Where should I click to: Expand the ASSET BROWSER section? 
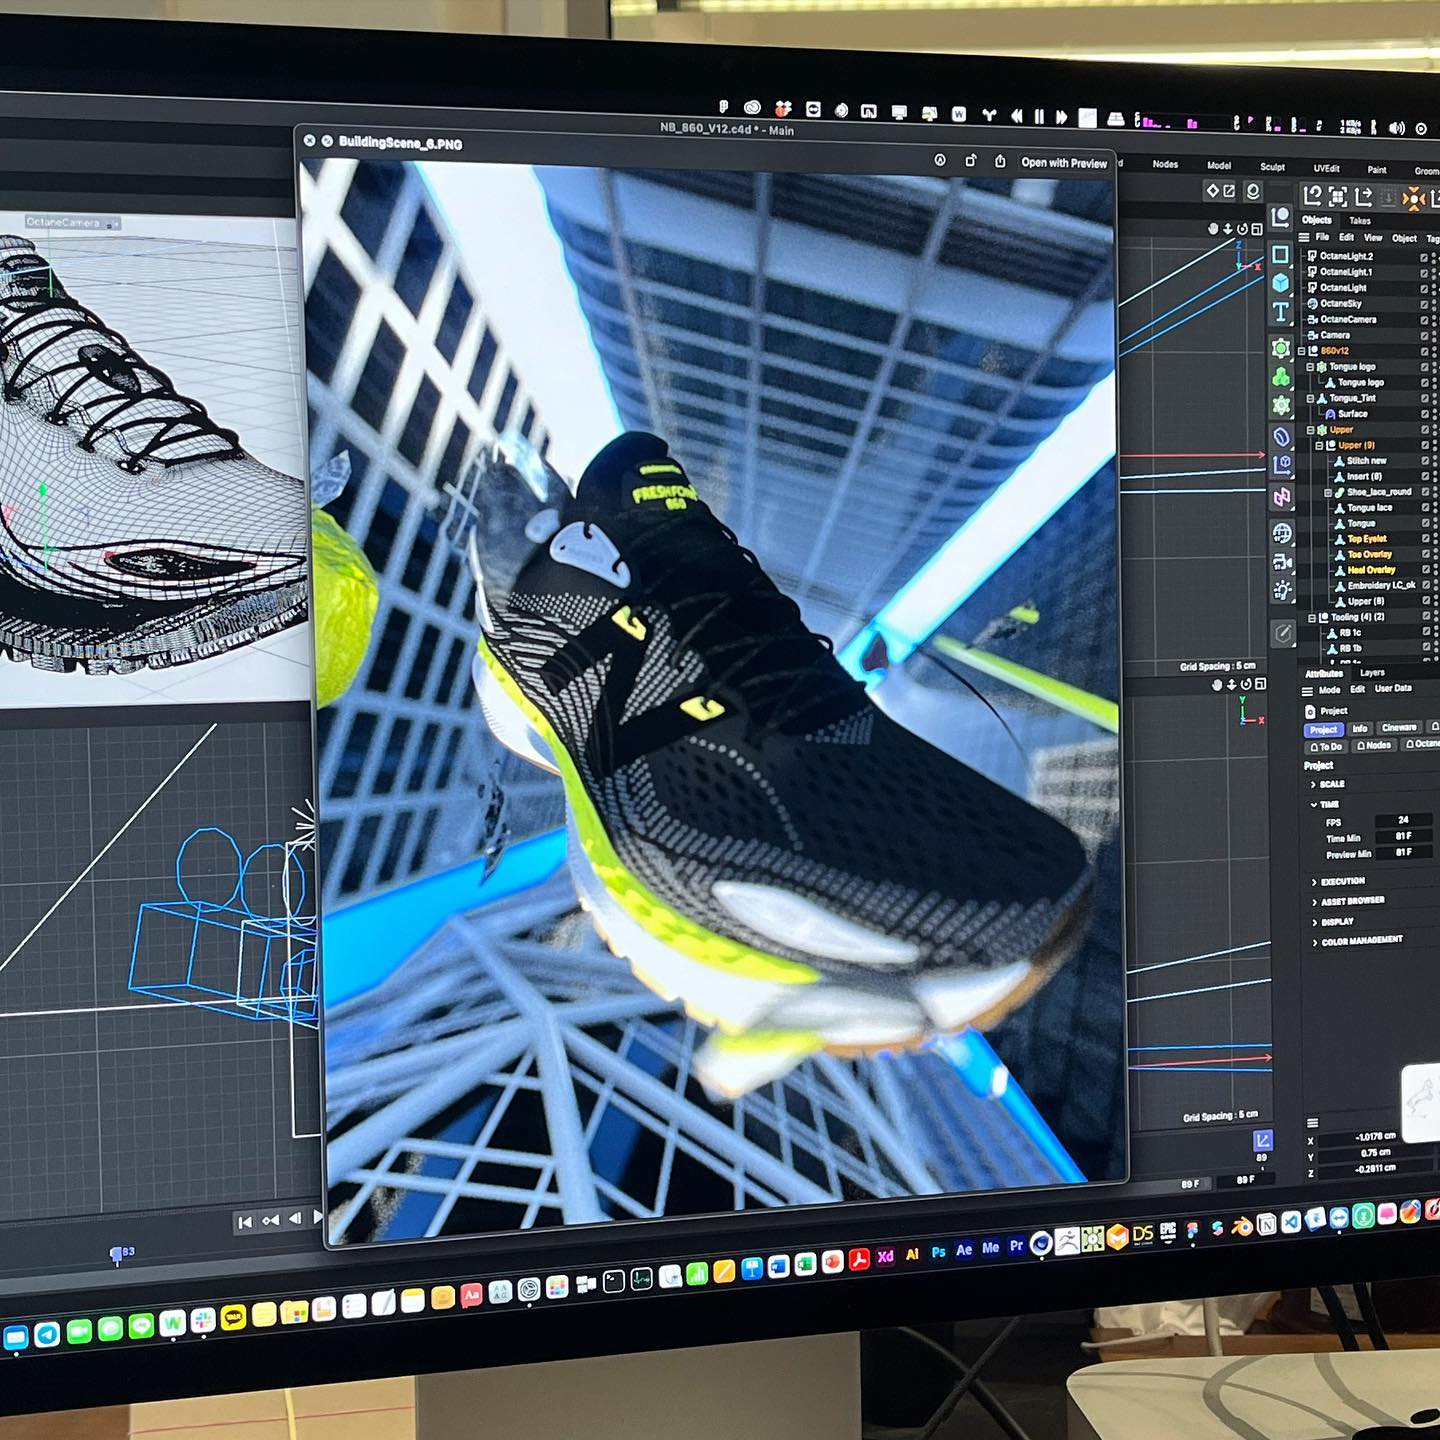point(1314,902)
